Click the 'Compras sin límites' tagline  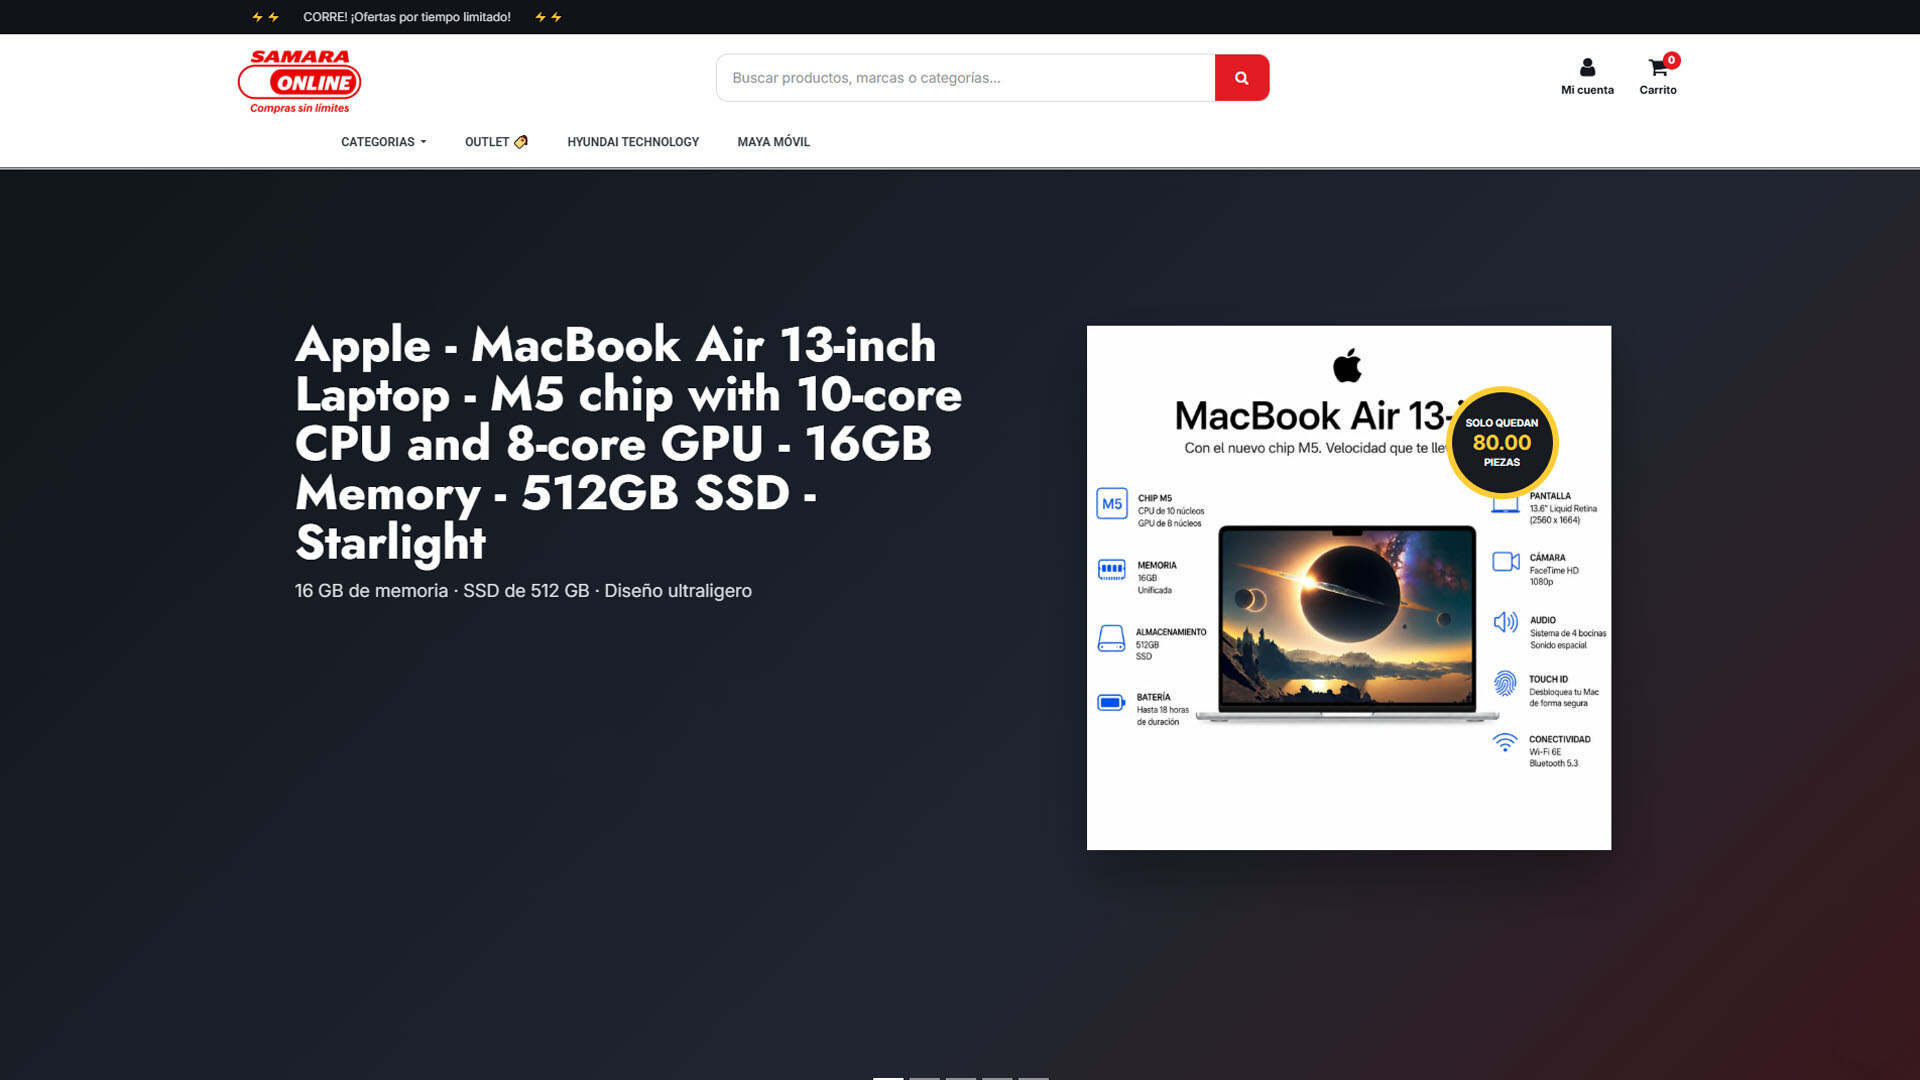[x=299, y=108]
